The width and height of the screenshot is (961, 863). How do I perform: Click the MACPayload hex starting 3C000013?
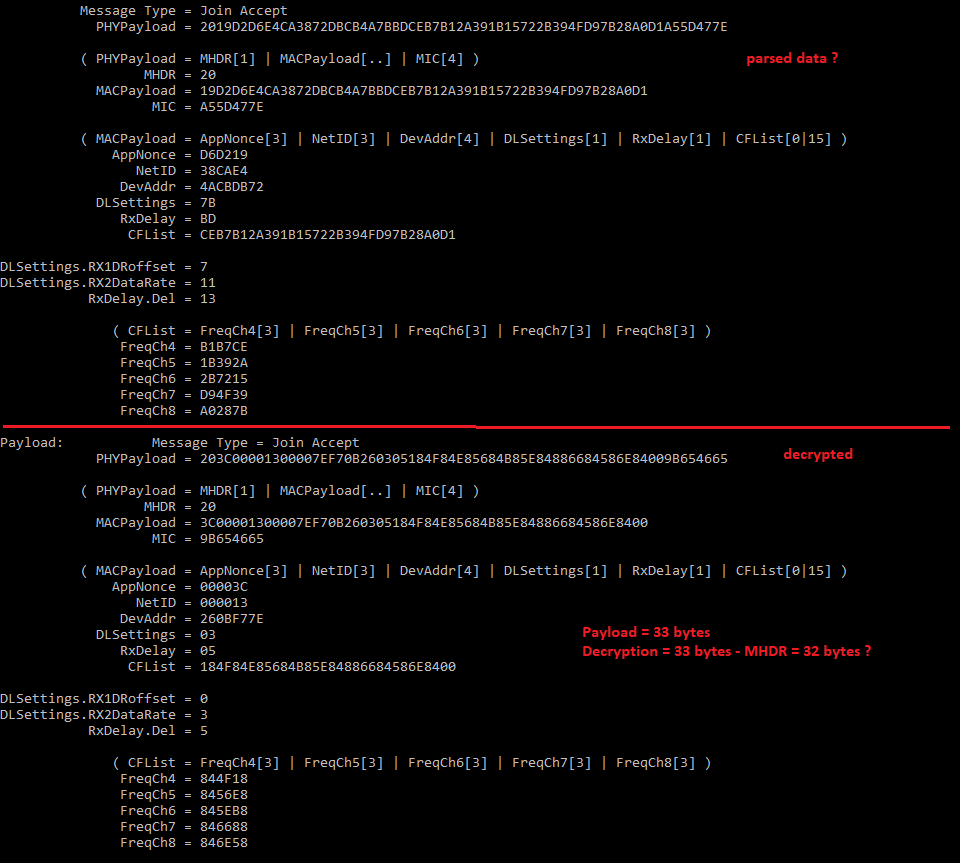(x=424, y=523)
